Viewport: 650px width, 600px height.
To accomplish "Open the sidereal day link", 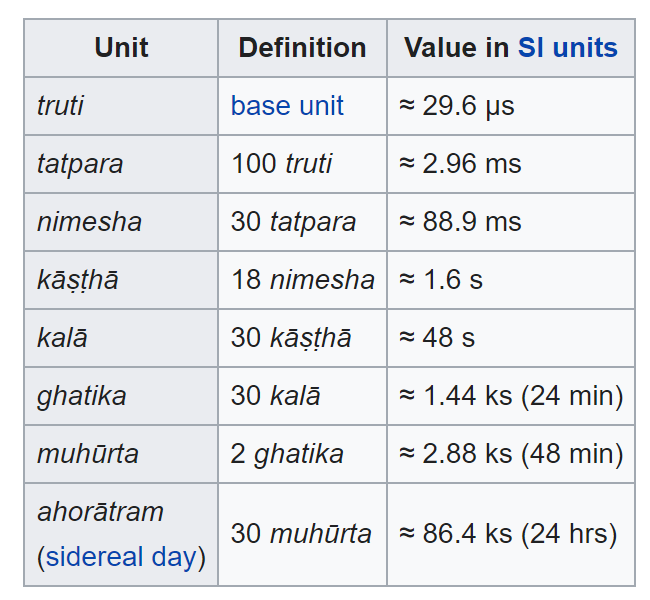I will point(121,556).
